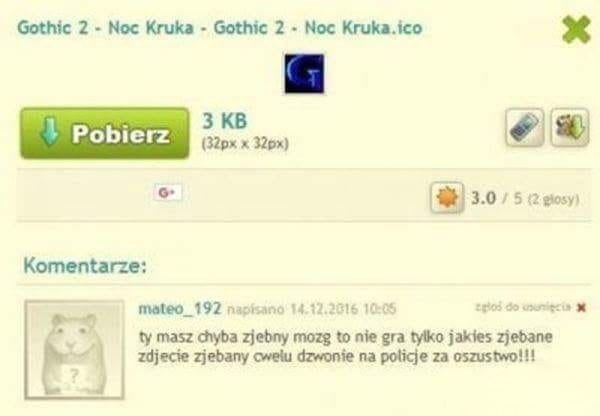Screen dimensions: 600x416
Task: Report the comment via zgłoś do usunięcia
Action: (x=523, y=307)
